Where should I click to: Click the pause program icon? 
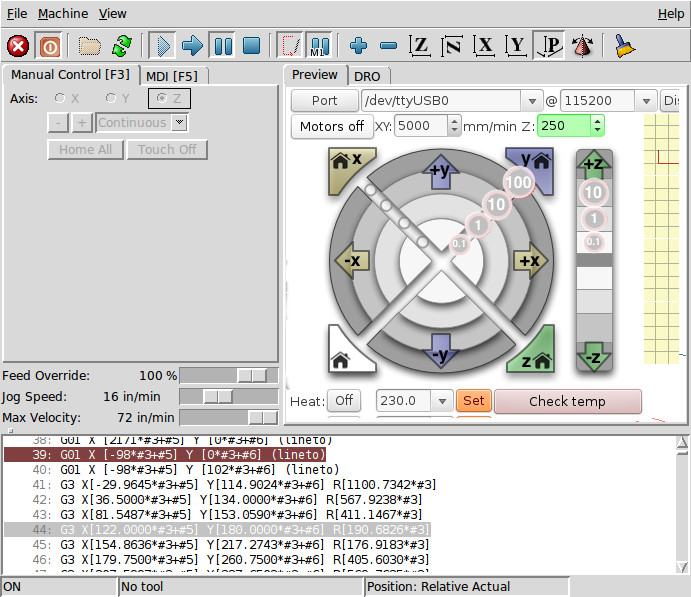(x=222, y=46)
